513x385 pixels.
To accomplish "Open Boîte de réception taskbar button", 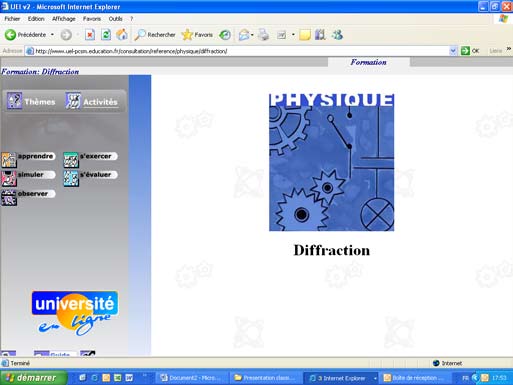I will point(415,378).
